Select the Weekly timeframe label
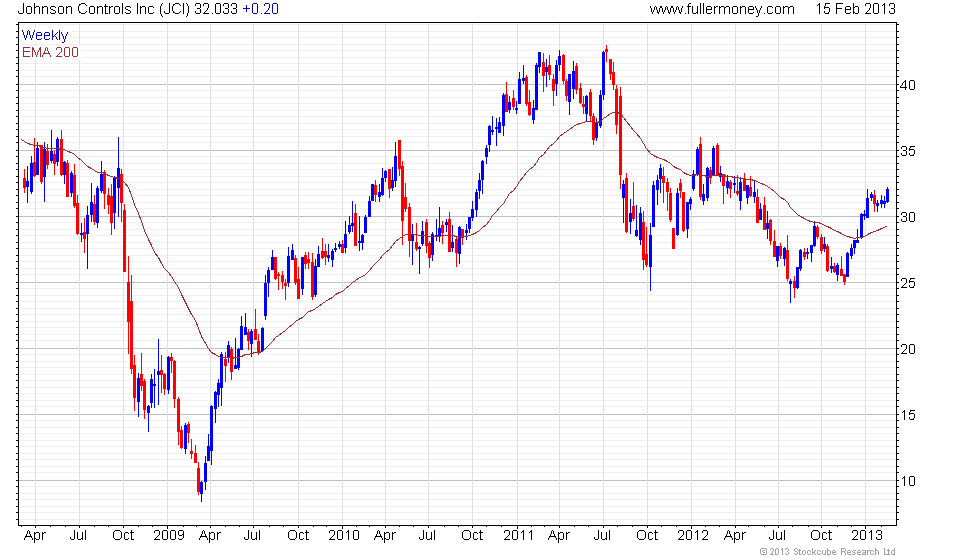 [x=45, y=36]
